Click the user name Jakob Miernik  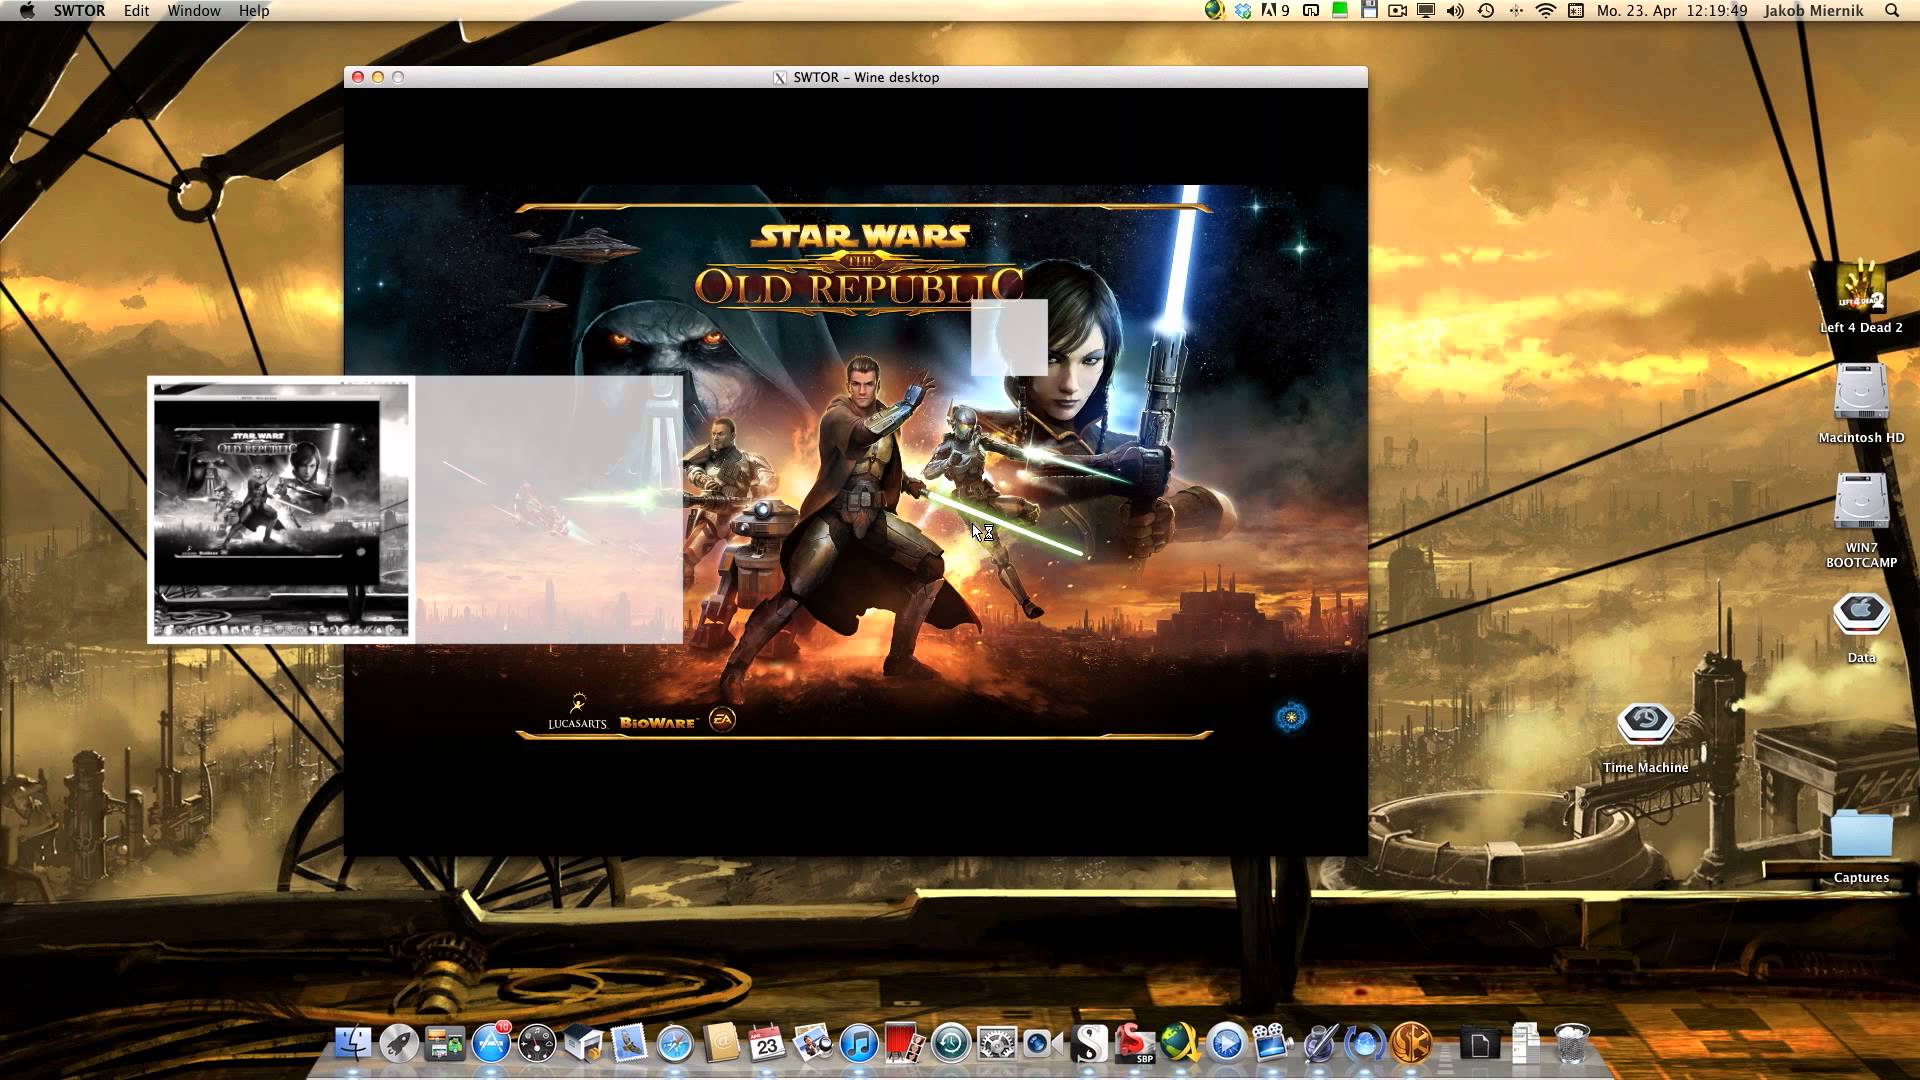[1813, 11]
